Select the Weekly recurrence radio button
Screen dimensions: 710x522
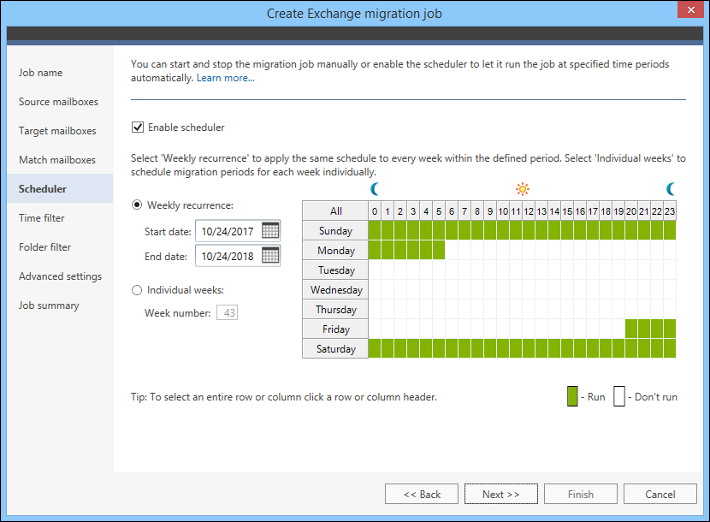point(137,205)
